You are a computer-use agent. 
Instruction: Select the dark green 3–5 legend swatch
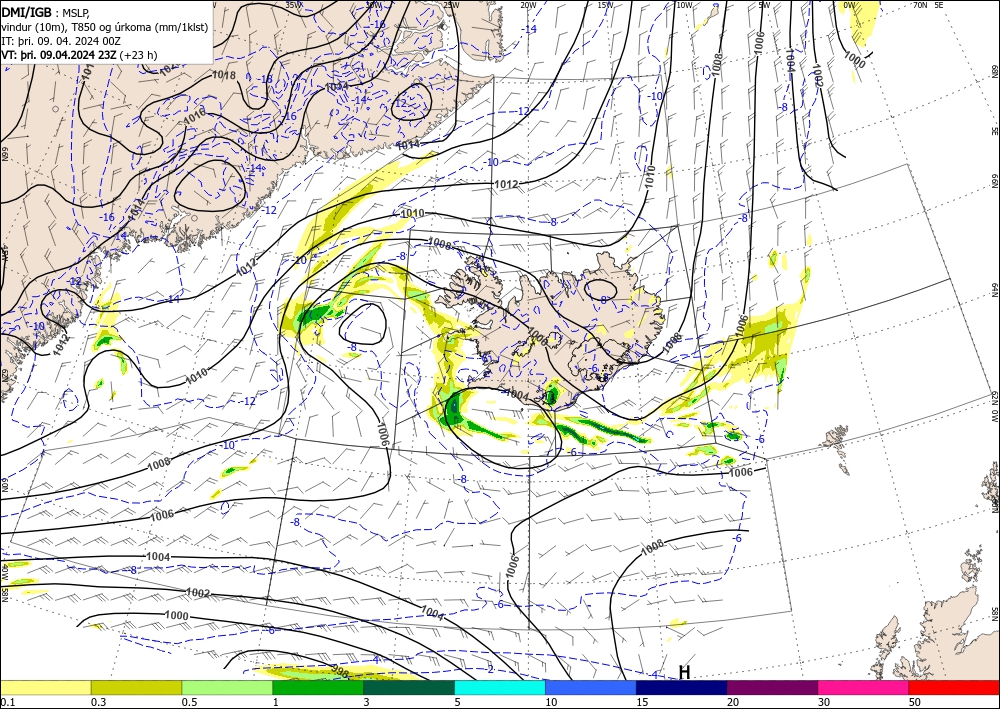[x=409, y=687]
